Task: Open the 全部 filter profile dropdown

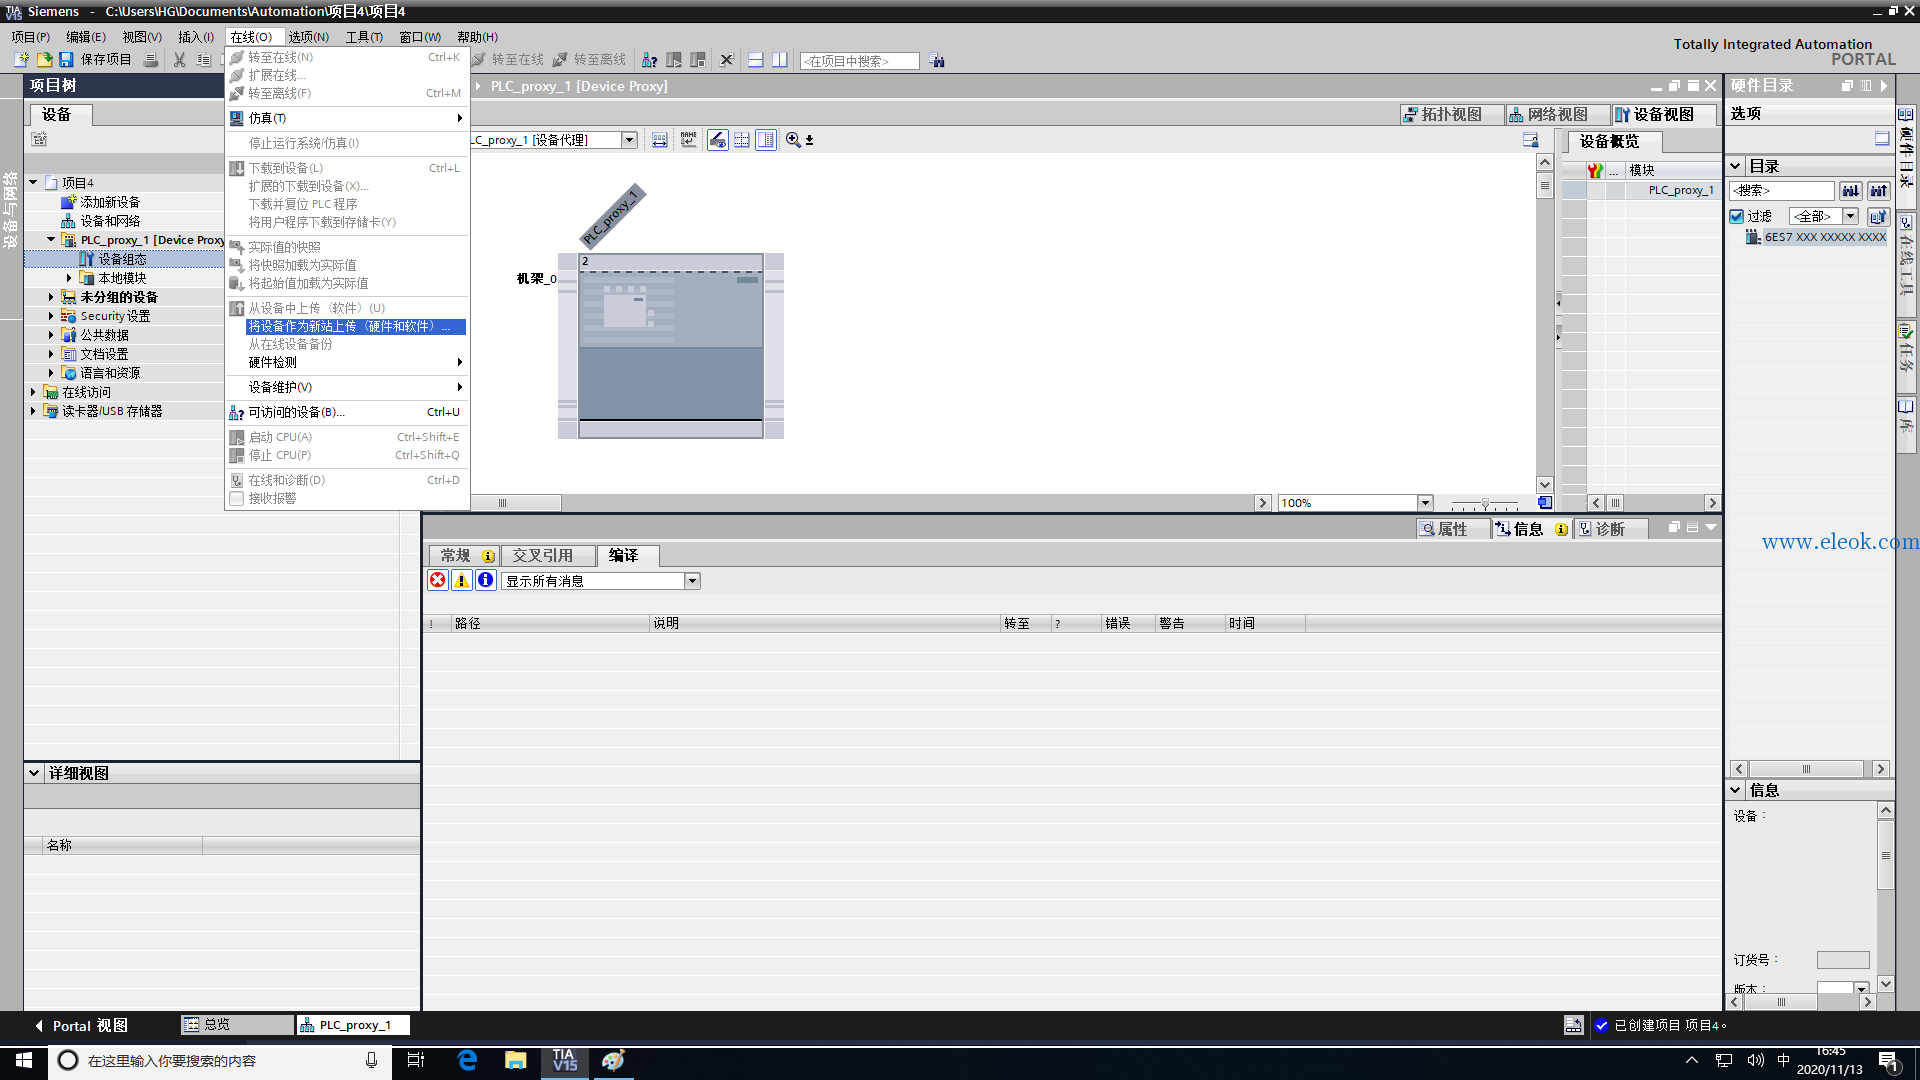Action: pyautogui.click(x=1851, y=216)
